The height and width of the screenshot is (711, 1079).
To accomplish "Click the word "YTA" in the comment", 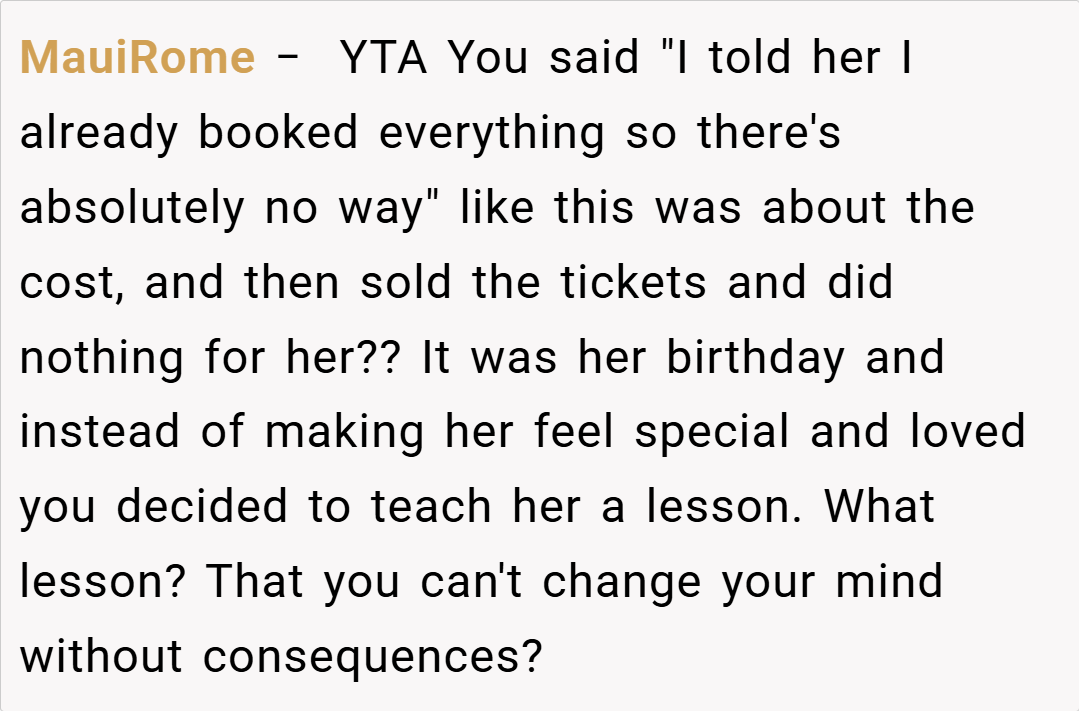I will [384, 58].
